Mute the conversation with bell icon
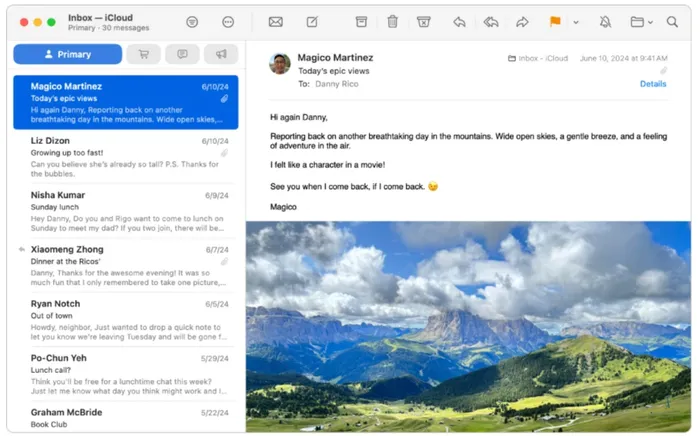Image resolution: width=700 pixels, height=436 pixels. pos(605,21)
